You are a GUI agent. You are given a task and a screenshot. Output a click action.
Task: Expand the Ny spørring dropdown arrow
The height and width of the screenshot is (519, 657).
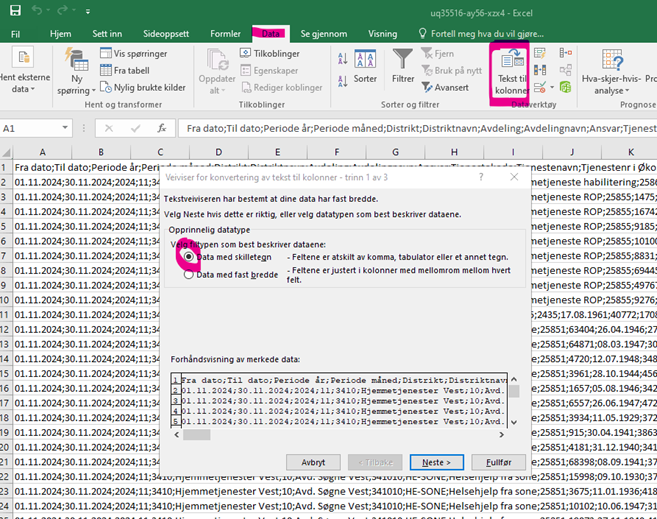tap(93, 90)
